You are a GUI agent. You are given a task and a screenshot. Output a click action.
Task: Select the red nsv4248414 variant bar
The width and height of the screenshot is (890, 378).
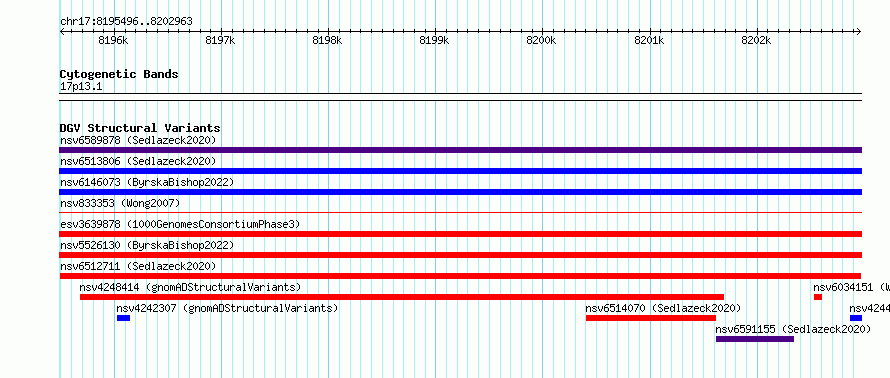402,297
